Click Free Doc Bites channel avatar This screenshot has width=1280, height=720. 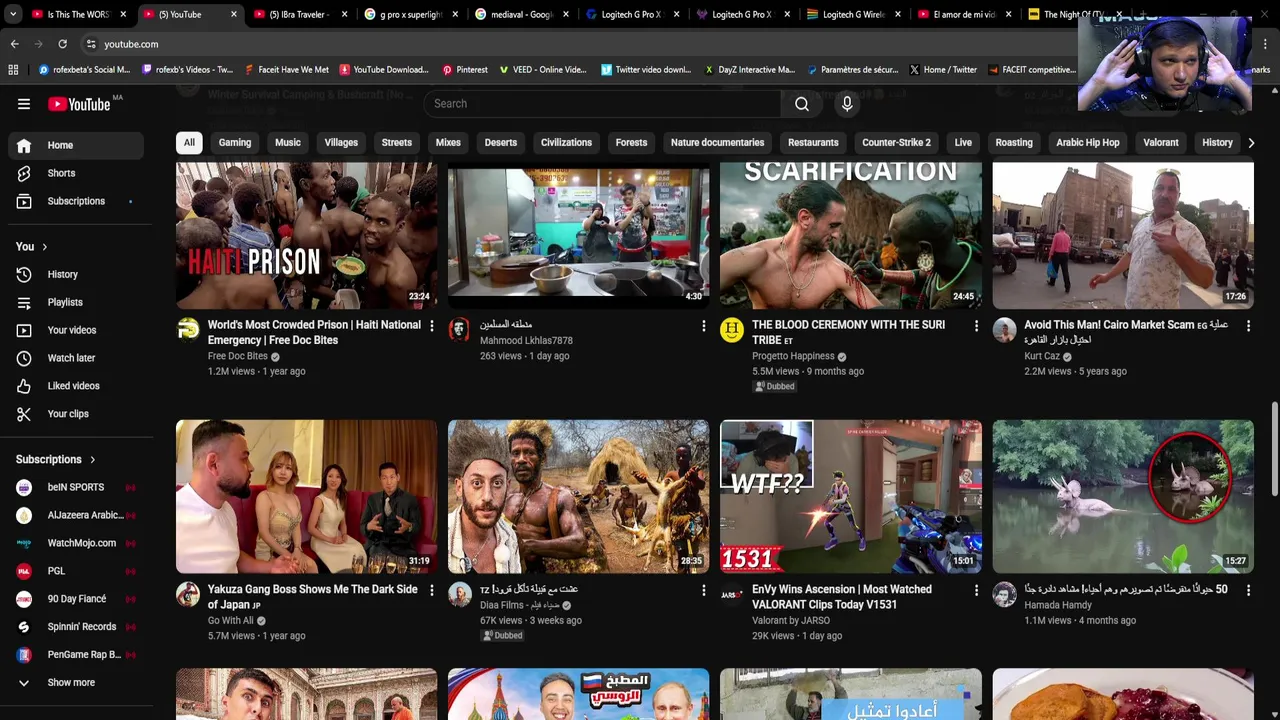tap(188, 330)
